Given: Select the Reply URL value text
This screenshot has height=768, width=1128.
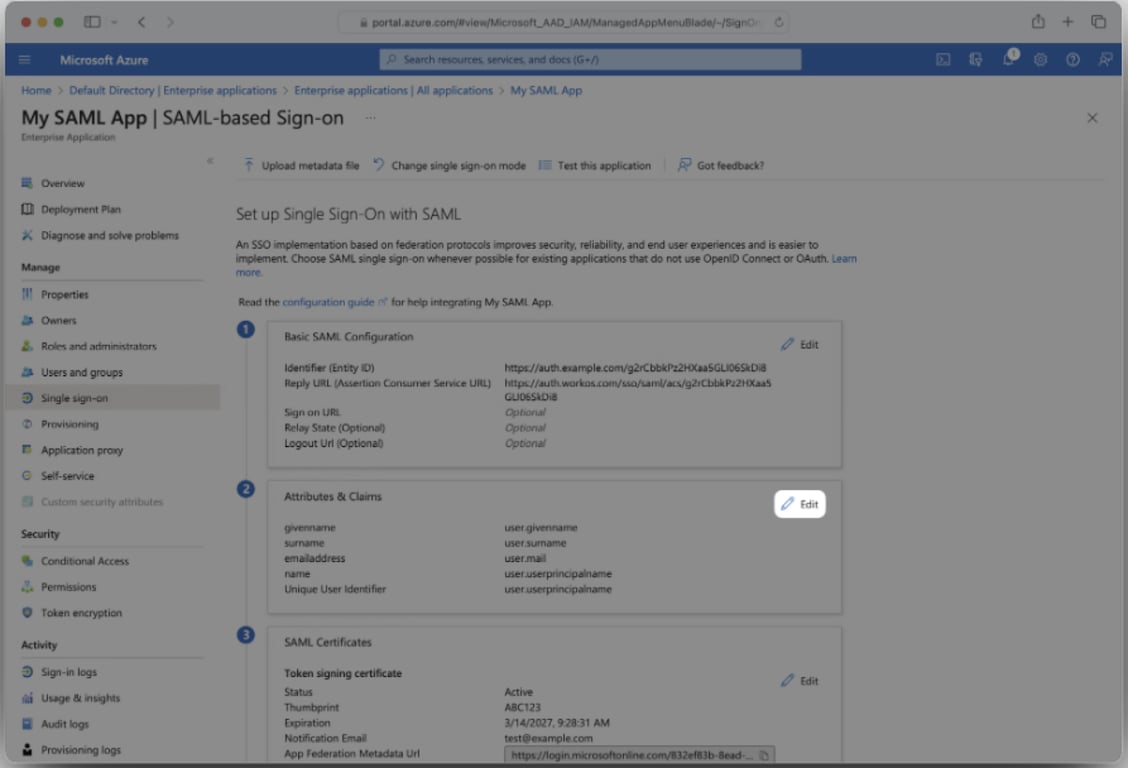Looking at the screenshot, I should pyautogui.click(x=638, y=390).
